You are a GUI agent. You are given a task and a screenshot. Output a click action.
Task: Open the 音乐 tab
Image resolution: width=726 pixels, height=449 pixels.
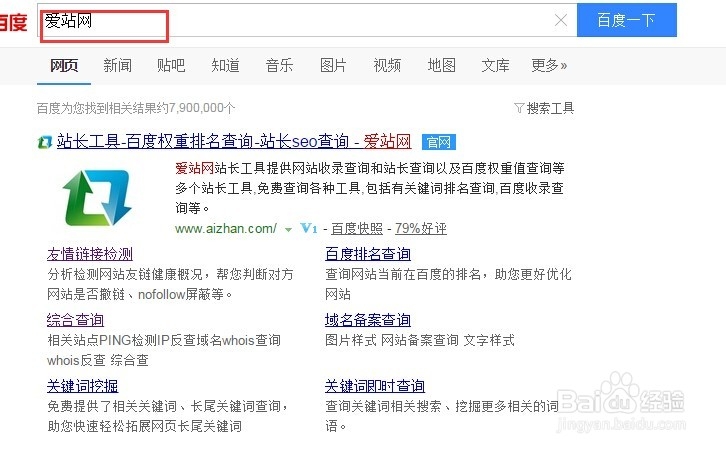click(x=279, y=65)
